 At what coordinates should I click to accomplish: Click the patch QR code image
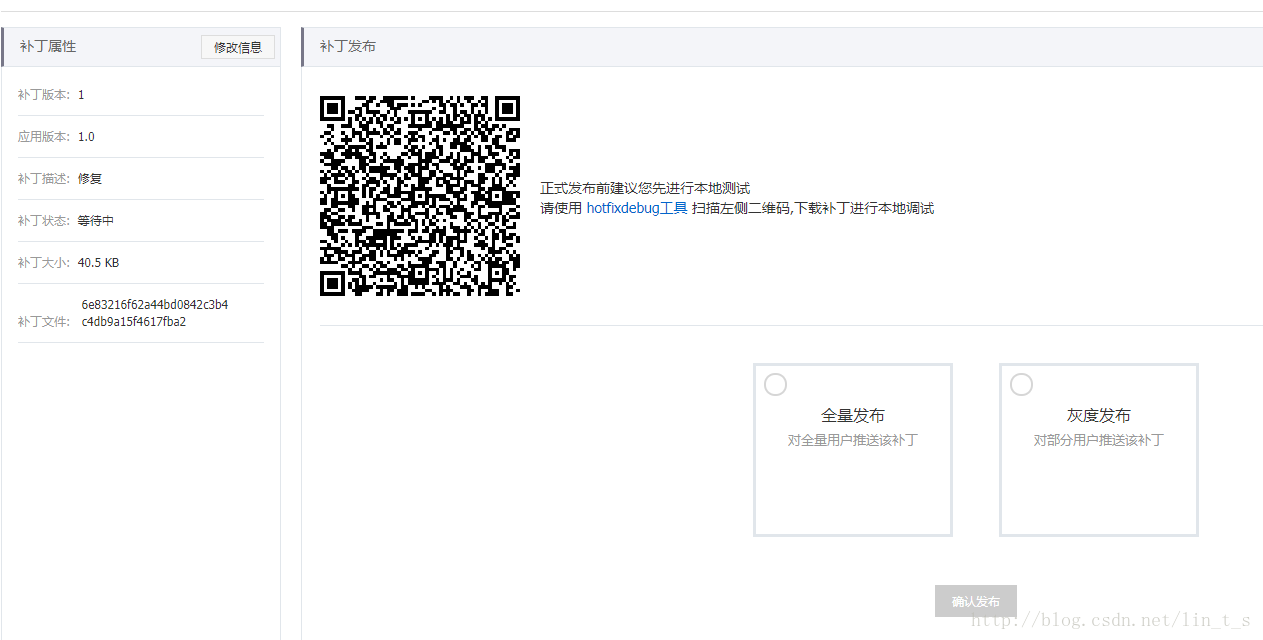pos(420,196)
